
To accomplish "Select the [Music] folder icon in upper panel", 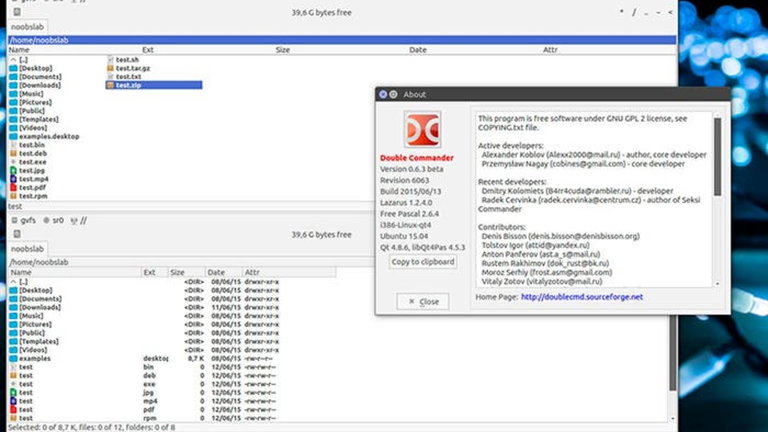I will 13,94.
